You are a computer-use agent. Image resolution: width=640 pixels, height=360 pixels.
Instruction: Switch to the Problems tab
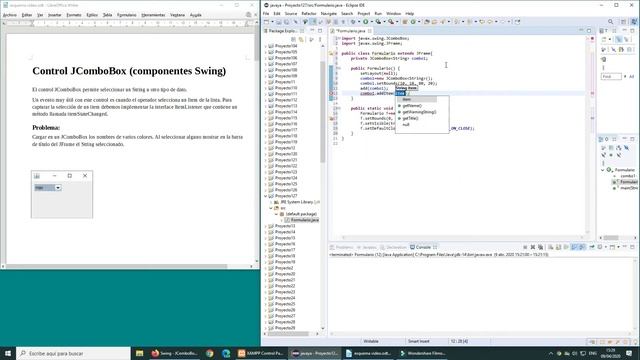pos(342,247)
